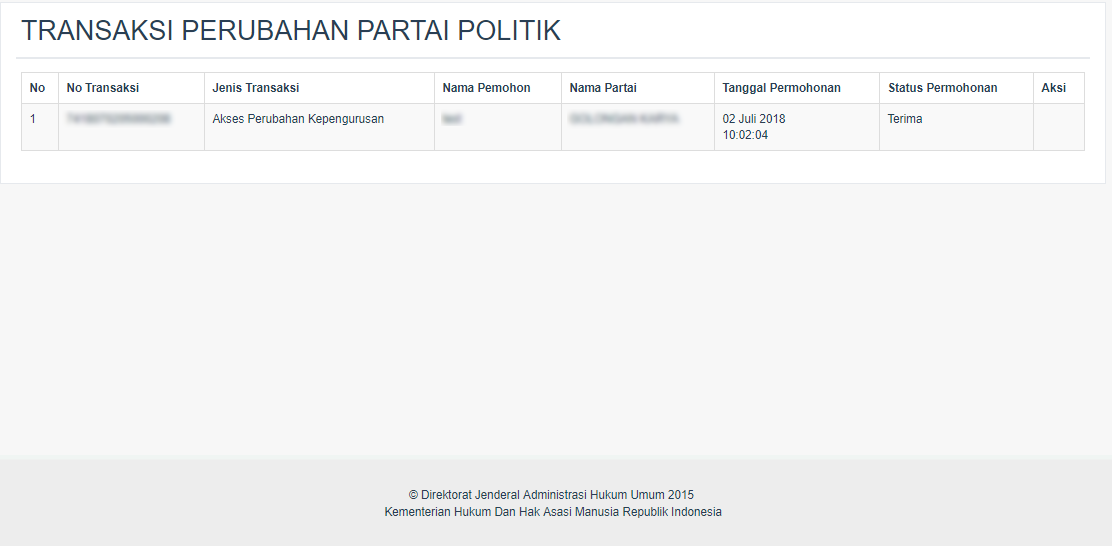Select the "Jenis Transaksi" column header
This screenshot has height=546, width=1112.
click(x=256, y=88)
